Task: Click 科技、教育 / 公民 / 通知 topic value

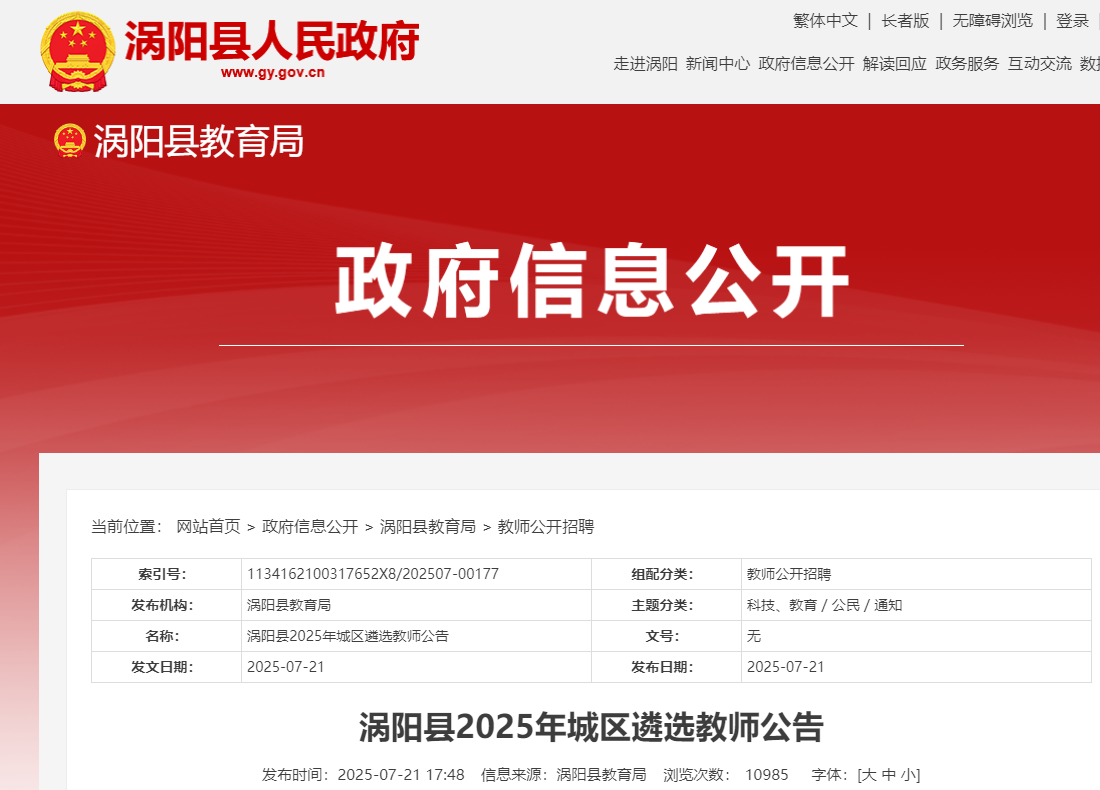Action: click(x=824, y=605)
